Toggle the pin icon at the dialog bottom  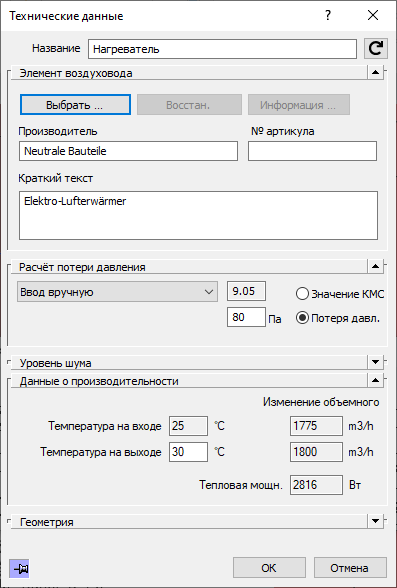[19, 568]
